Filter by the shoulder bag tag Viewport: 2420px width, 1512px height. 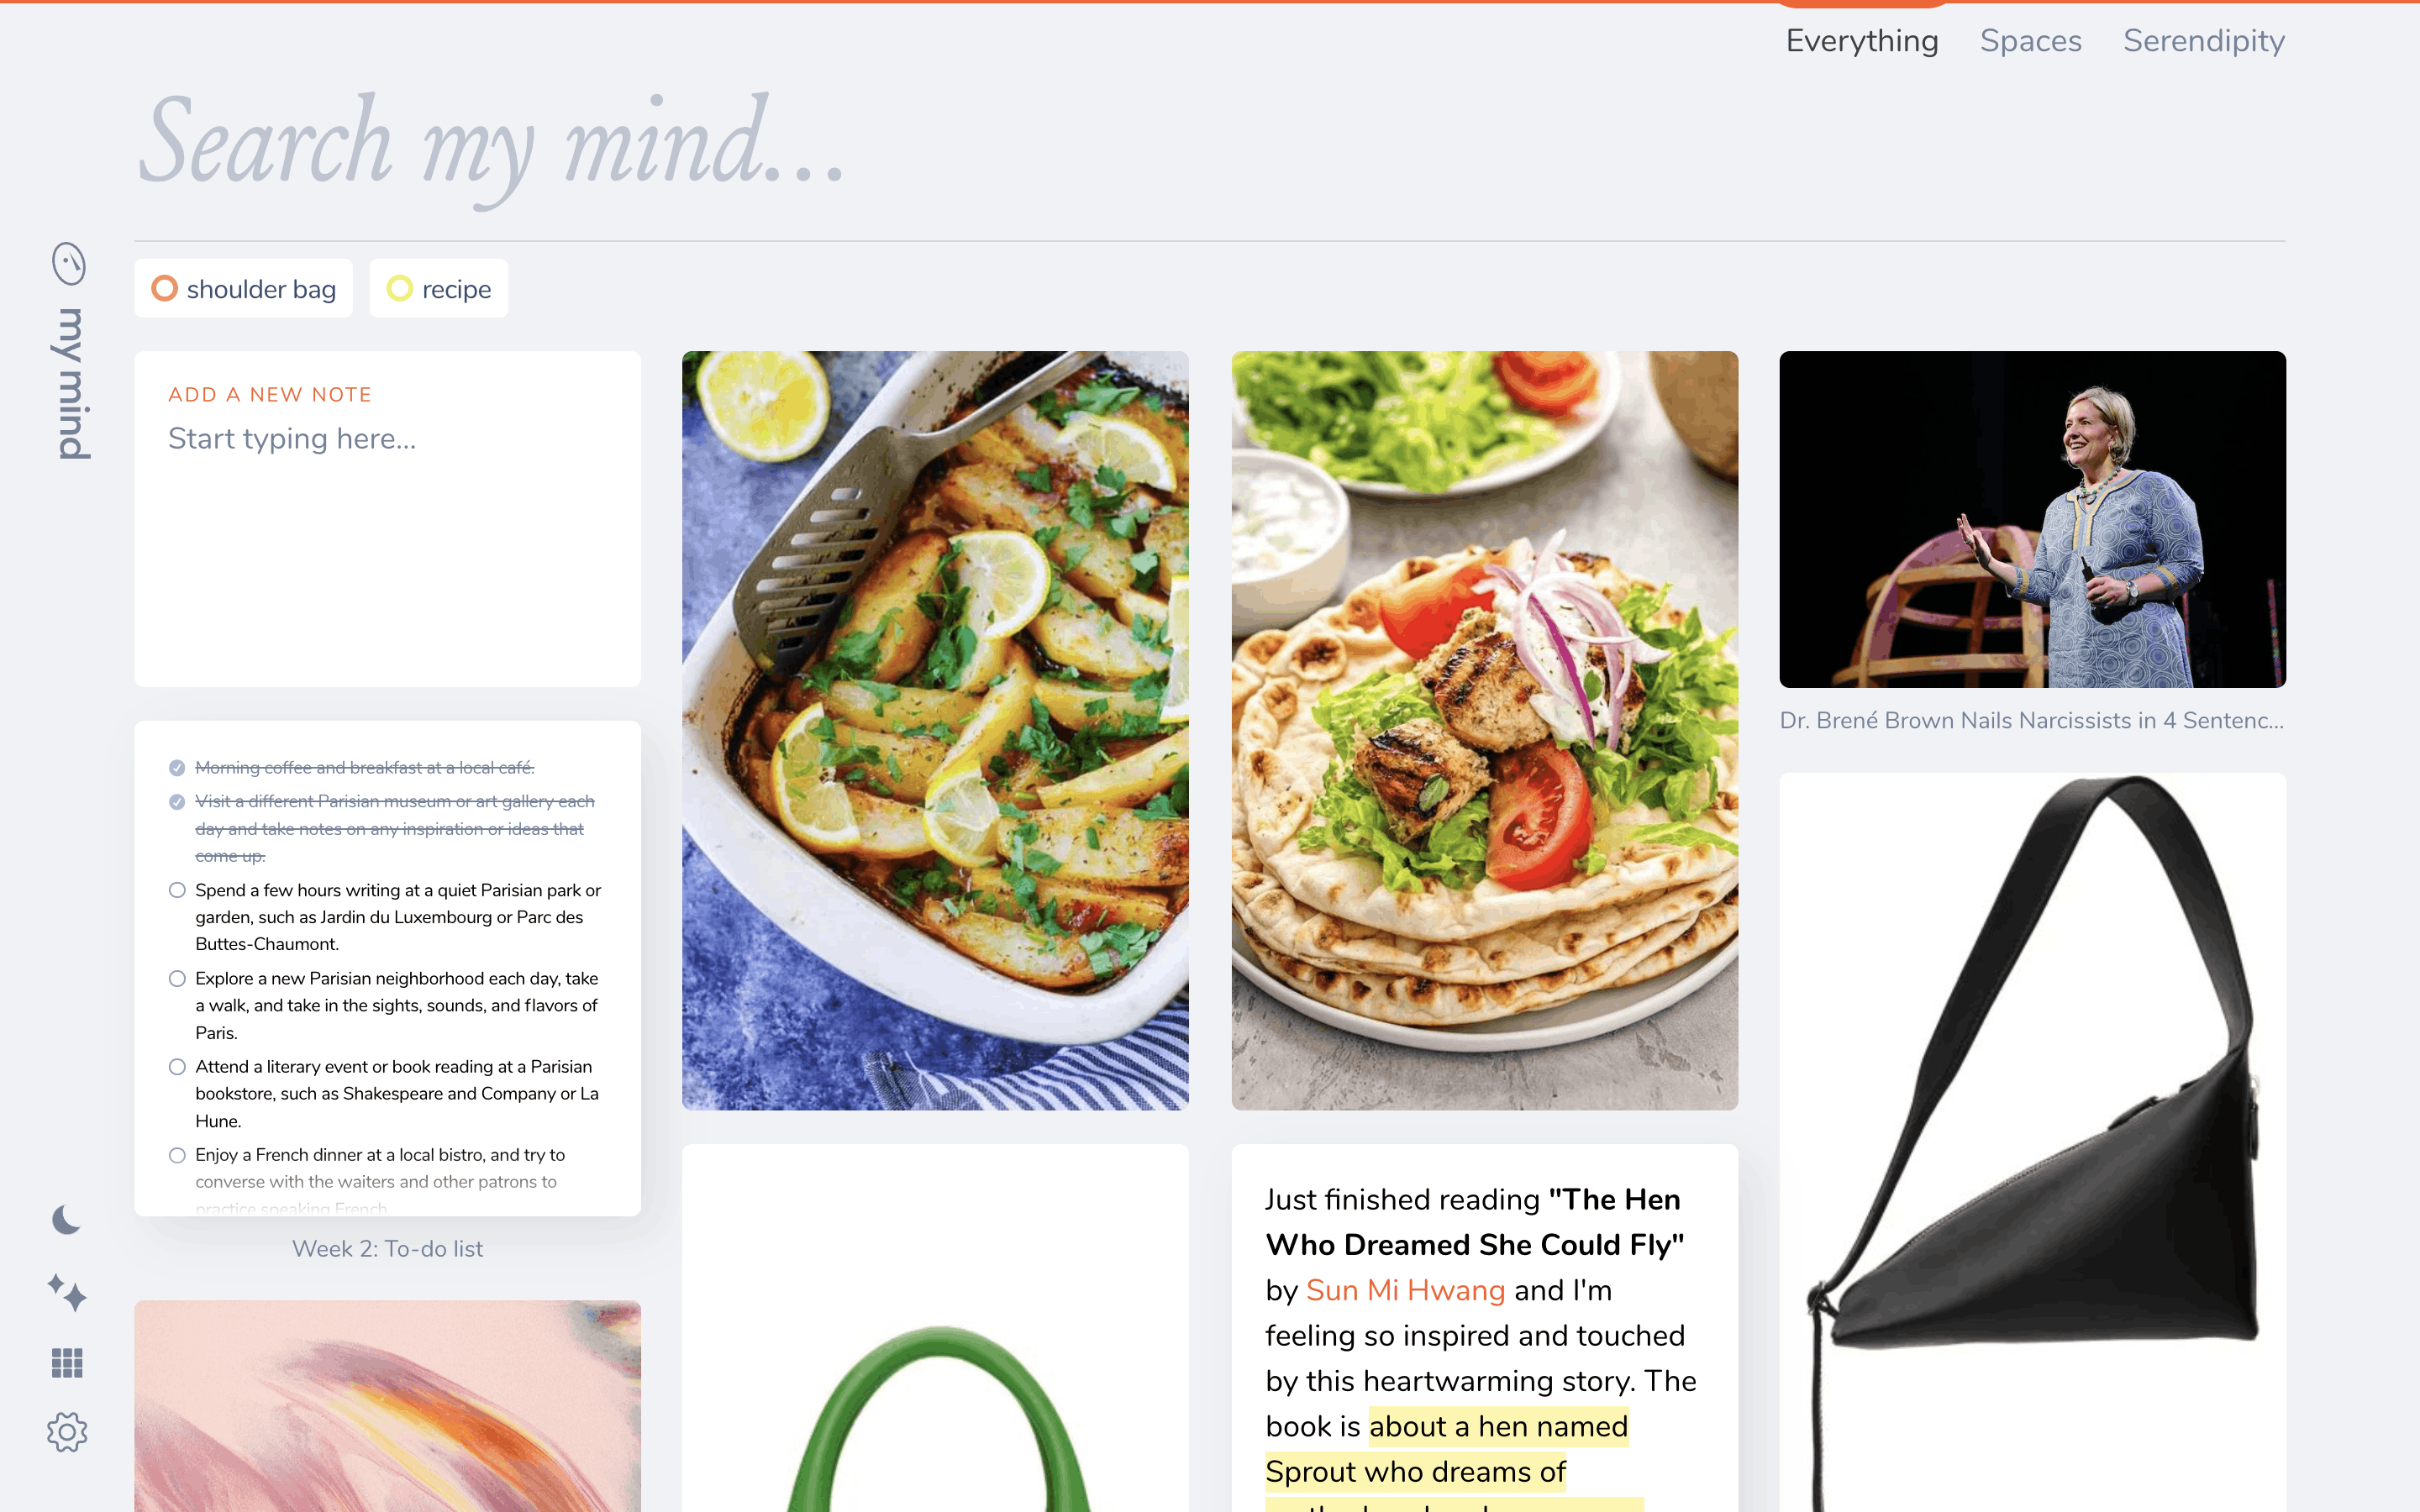click(x=243, y=288)
